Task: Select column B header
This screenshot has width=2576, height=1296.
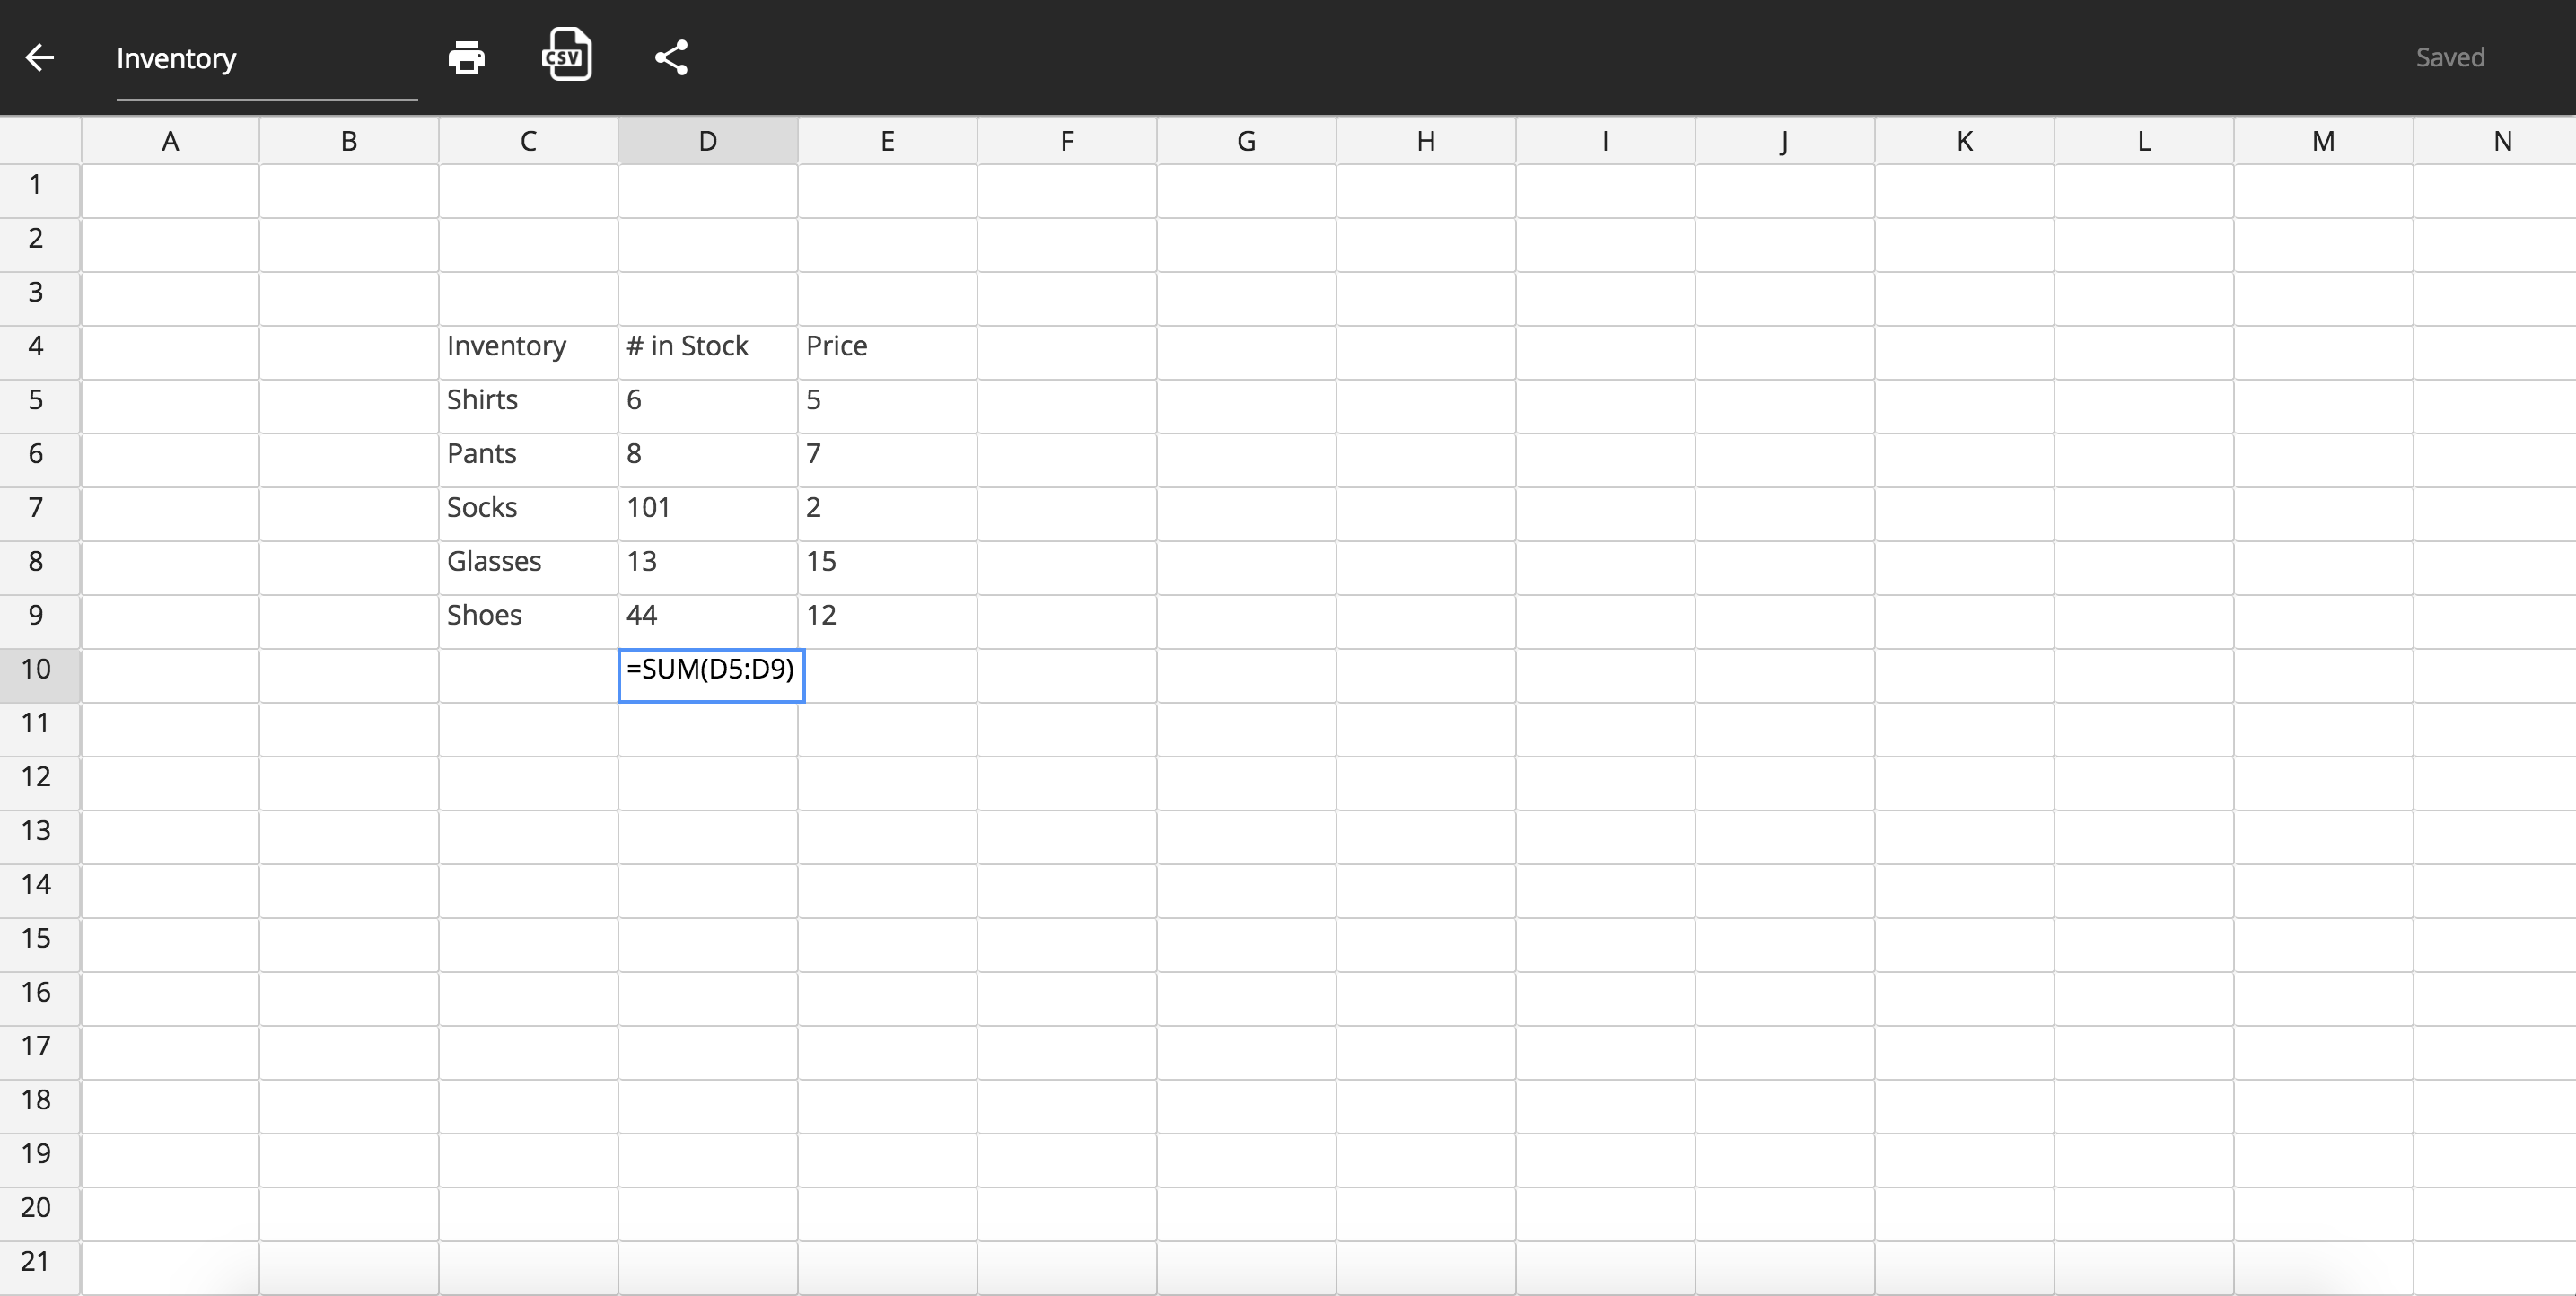Action: point(349,141)
